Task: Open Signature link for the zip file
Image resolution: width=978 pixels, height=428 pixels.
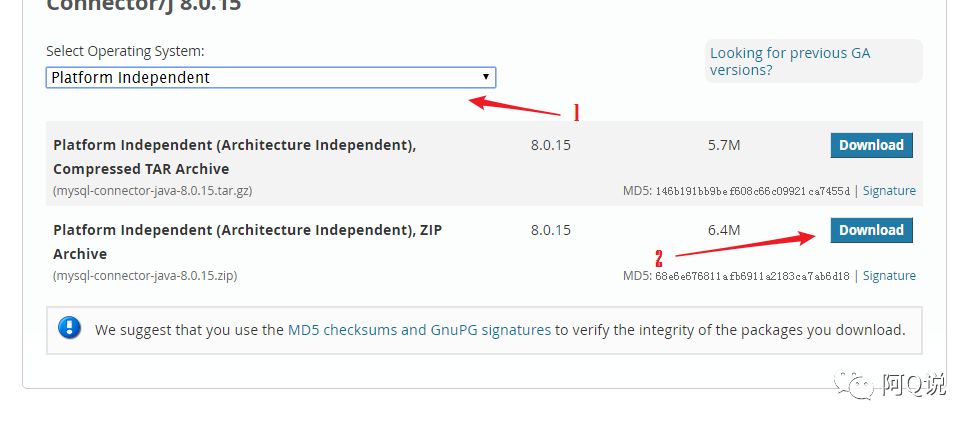Action: click(x=889, y=275)
